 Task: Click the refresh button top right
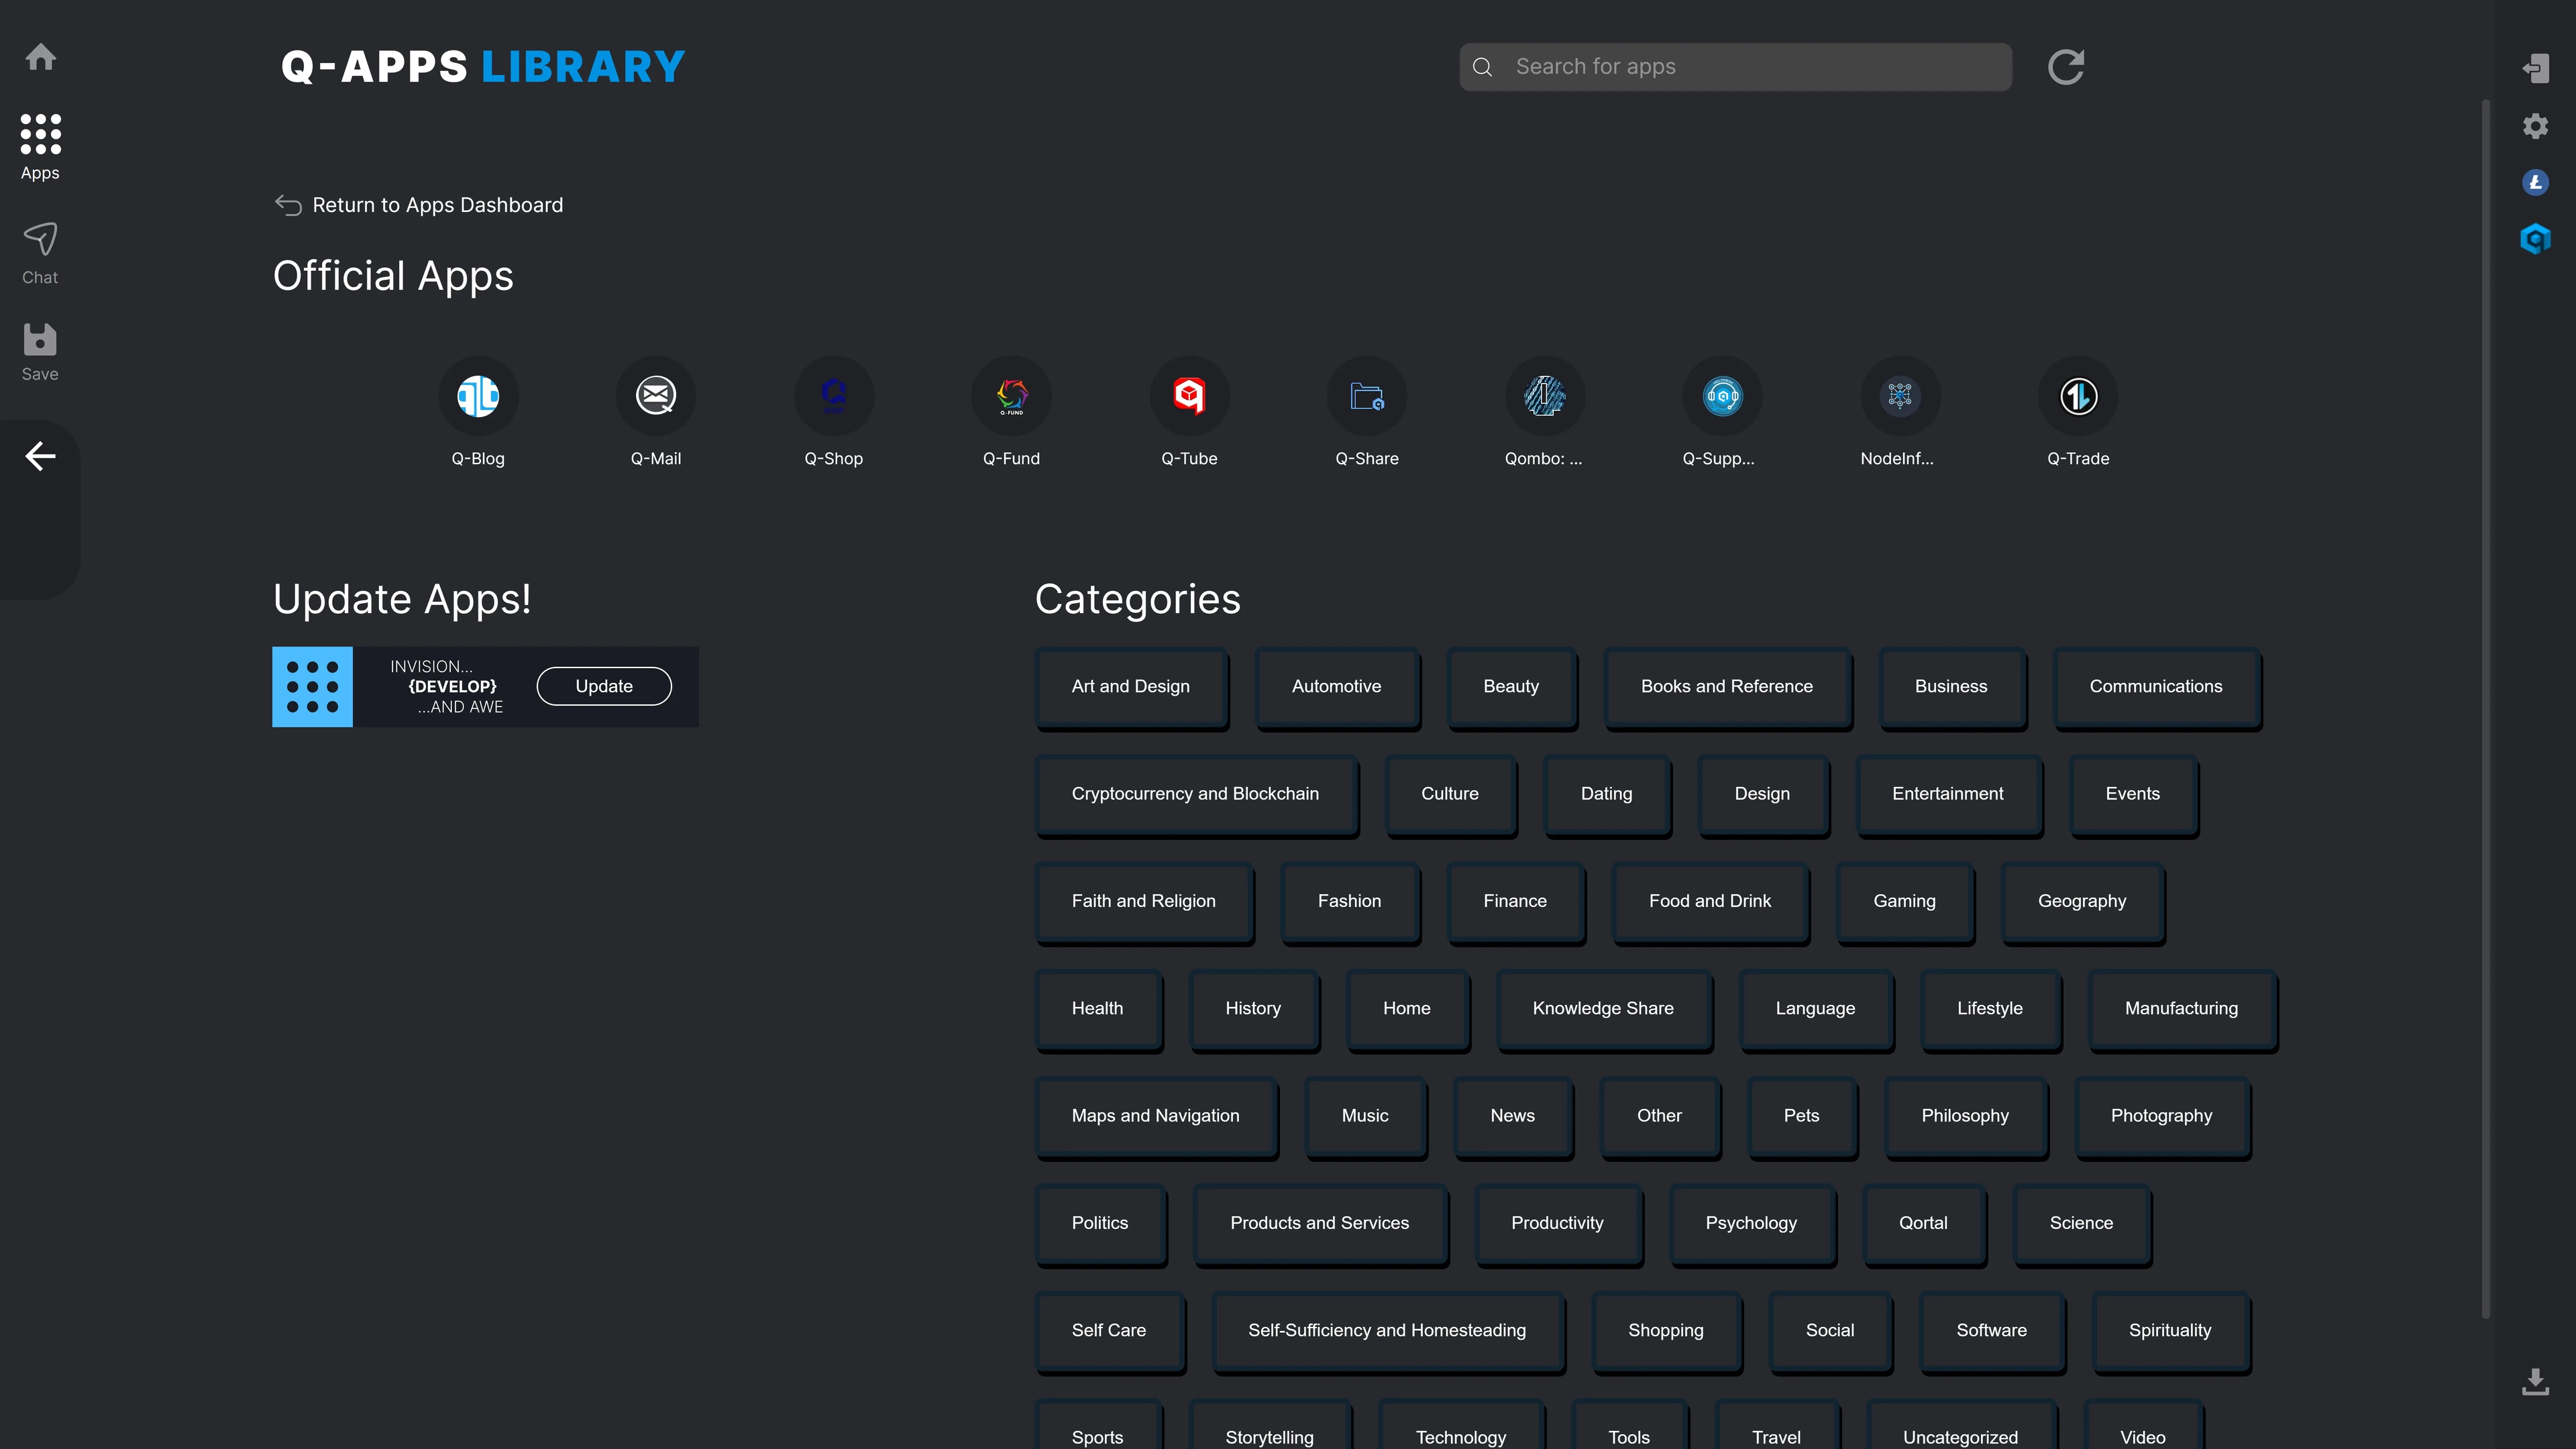pyautogui.click(x=2066, y=67)
